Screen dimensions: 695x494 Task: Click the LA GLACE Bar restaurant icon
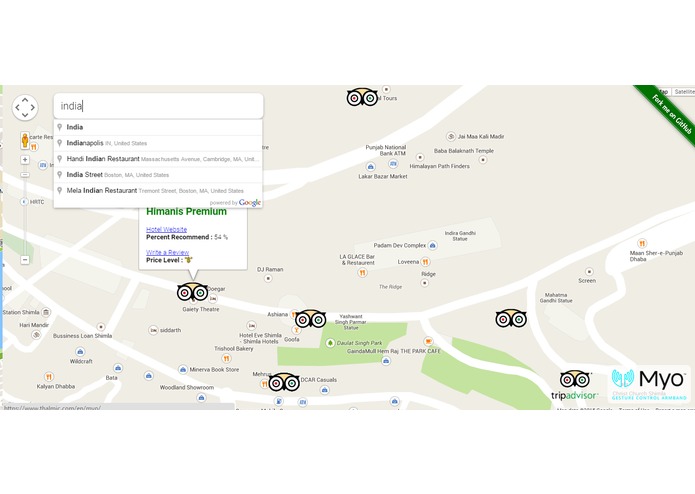(x=363, y=272)
